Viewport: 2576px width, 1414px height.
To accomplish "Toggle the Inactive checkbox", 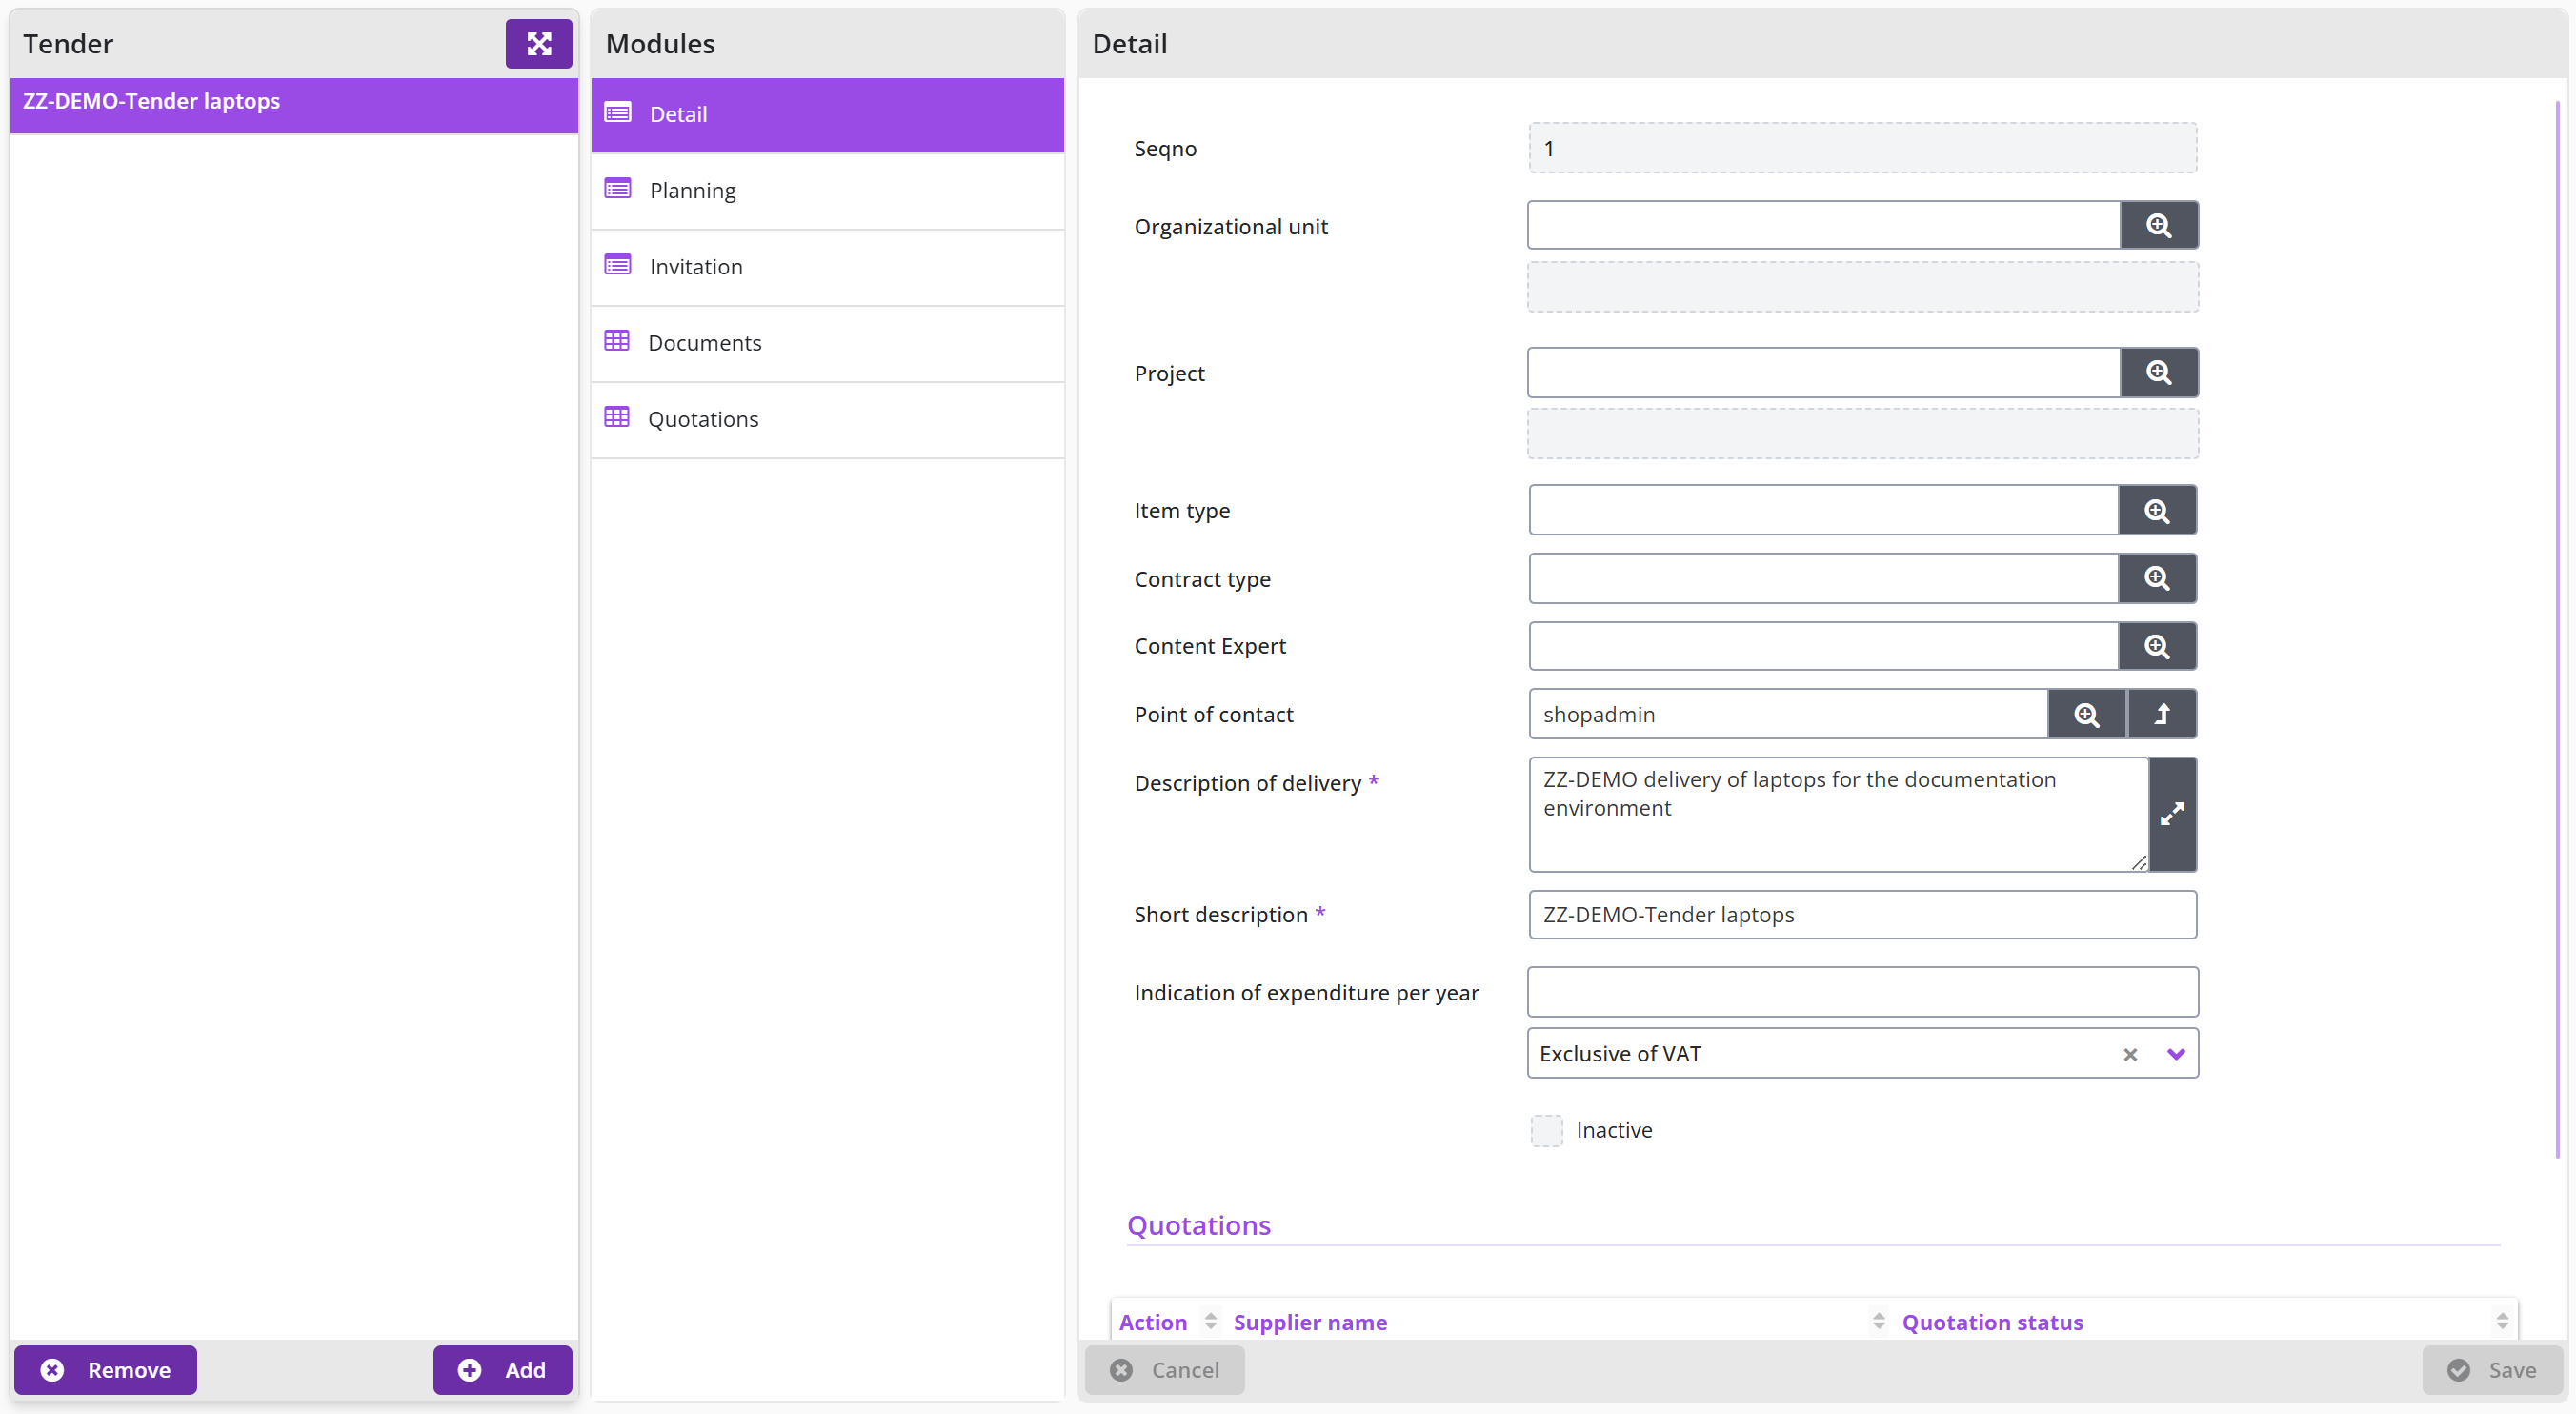I will (1546, 1130).
